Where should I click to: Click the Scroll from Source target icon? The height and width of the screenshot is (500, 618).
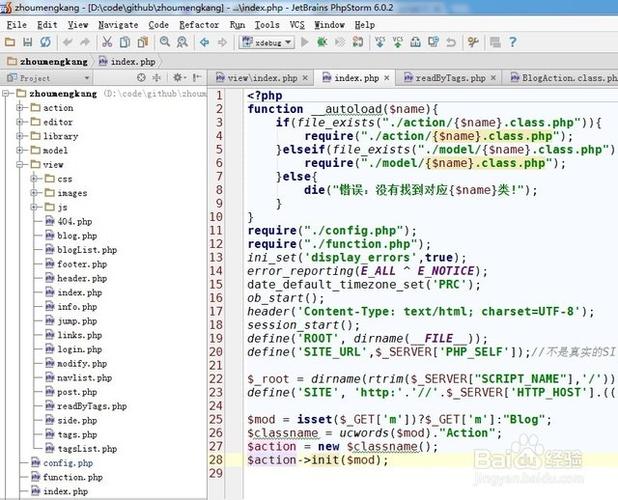coord(141,78)
